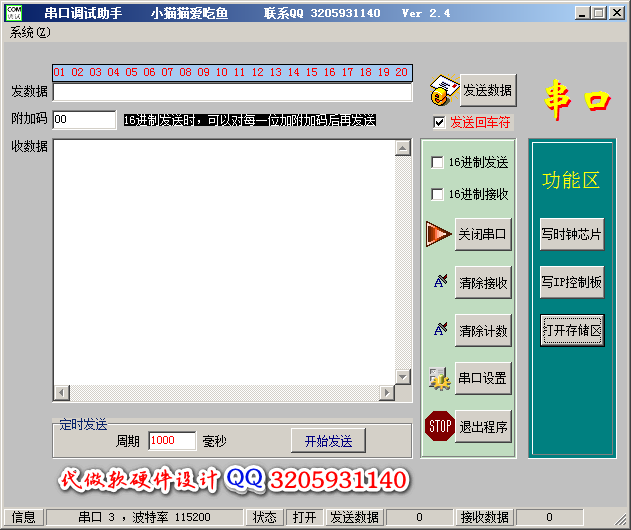Maximize the serial assistant window
This screenshot has height=530, width=631.
(x=598, y=13)
